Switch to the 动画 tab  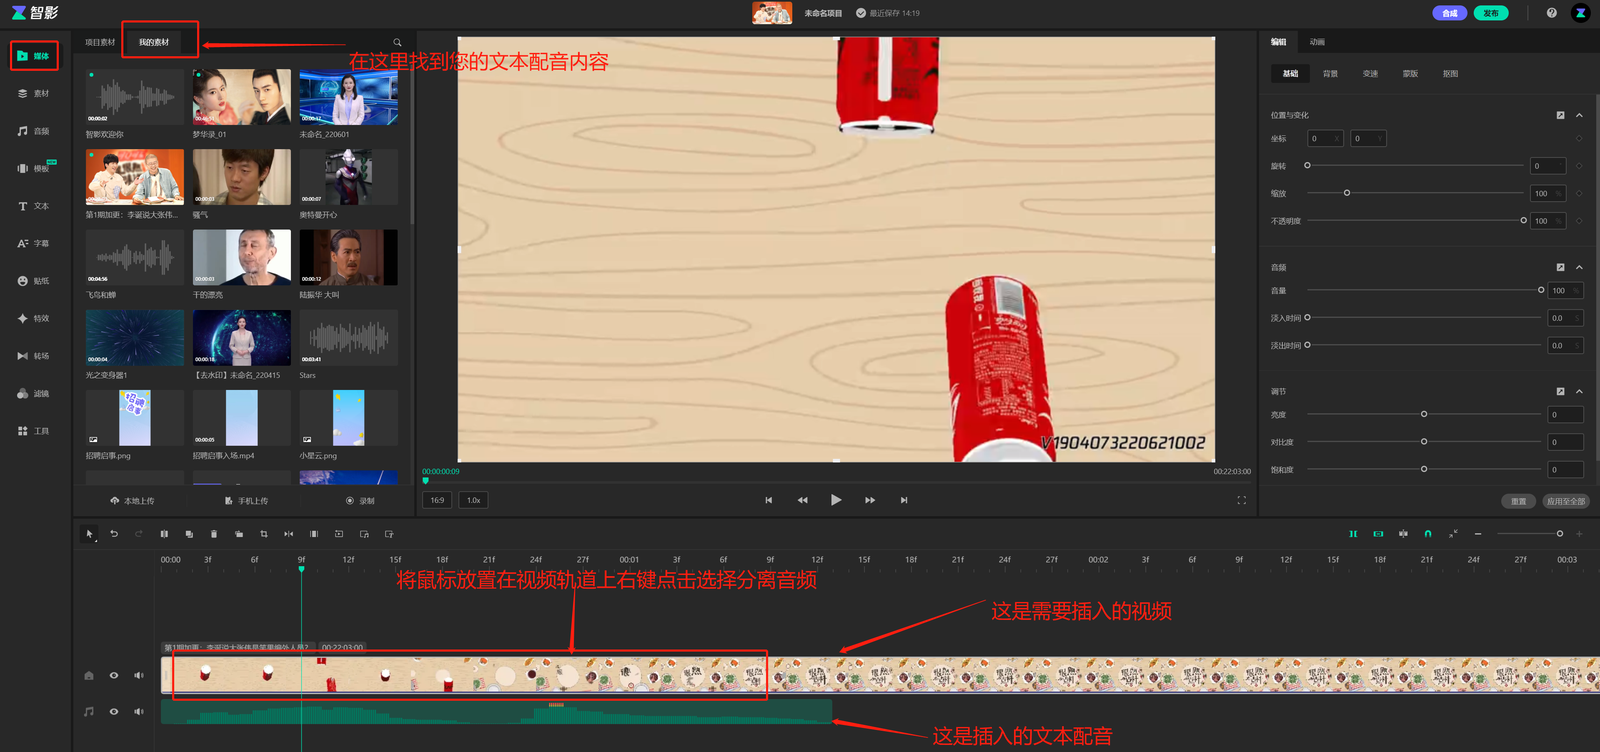[x=1317, y=42]
